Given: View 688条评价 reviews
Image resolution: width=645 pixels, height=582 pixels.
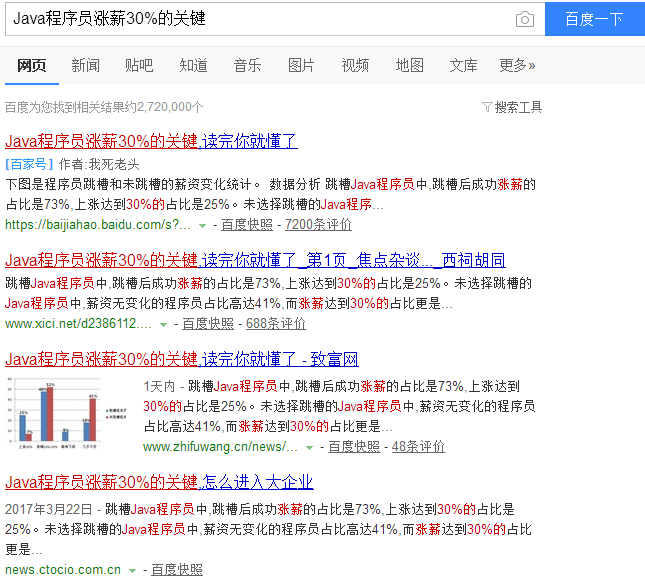Looking at the screenshot, I should click(x=276, y=324).
